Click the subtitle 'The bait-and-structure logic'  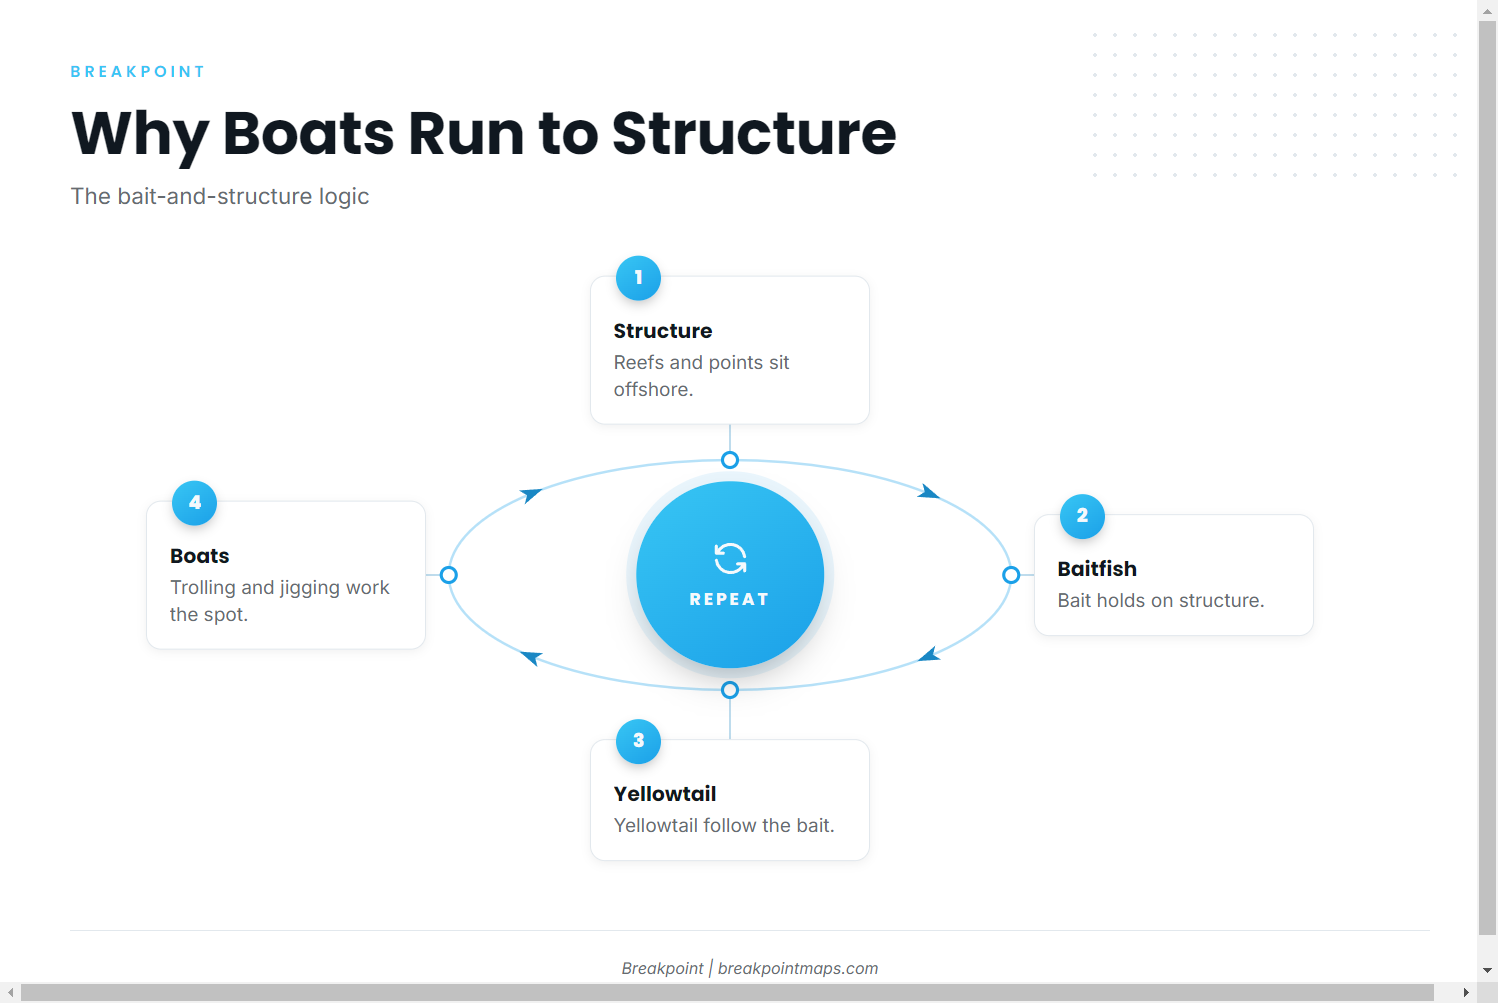pos(220,196)
